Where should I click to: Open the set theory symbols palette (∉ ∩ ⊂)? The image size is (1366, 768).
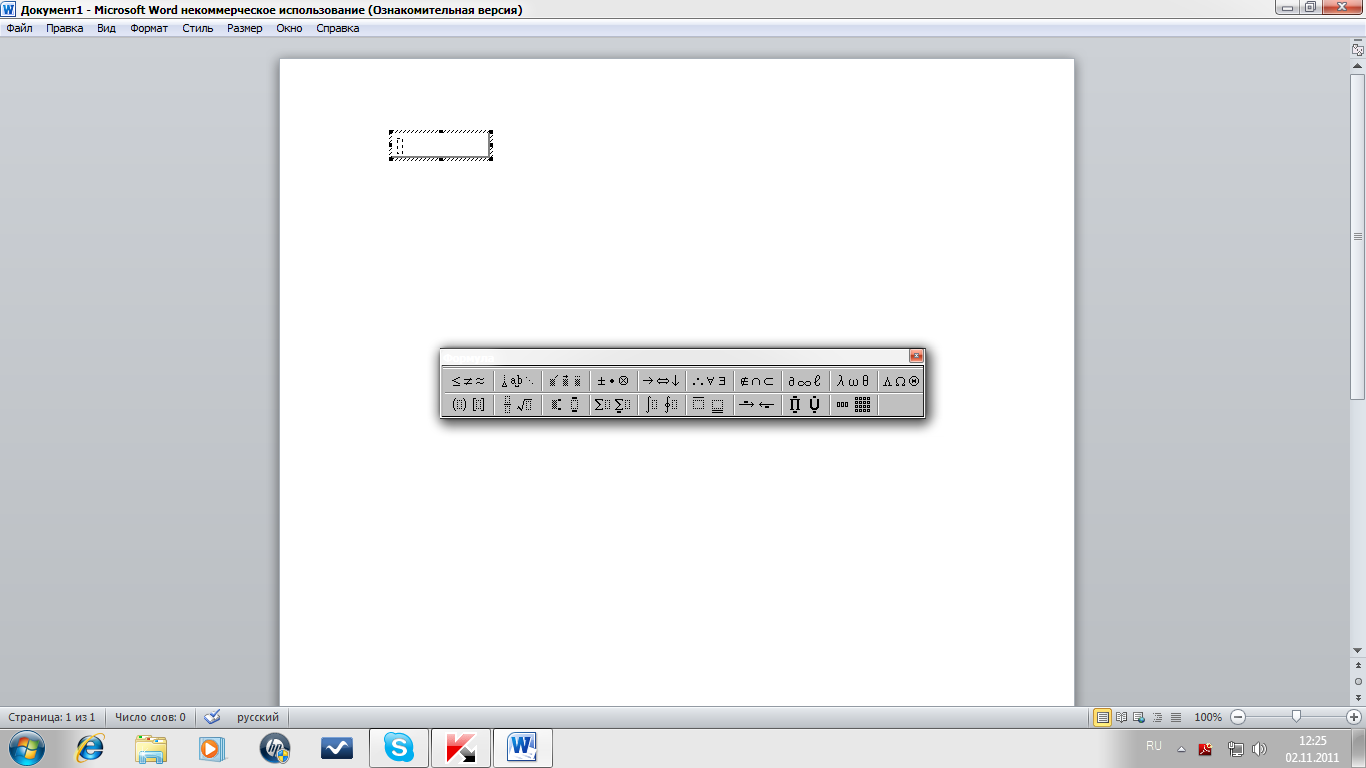click(757, 381)
